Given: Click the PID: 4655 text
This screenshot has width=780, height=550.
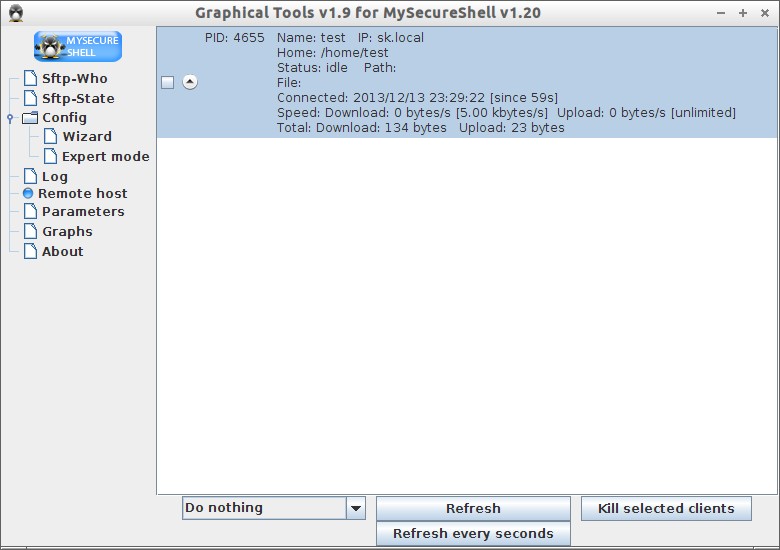Looking at the screenshot, I should pyautogui.click(x=234, y=38).
